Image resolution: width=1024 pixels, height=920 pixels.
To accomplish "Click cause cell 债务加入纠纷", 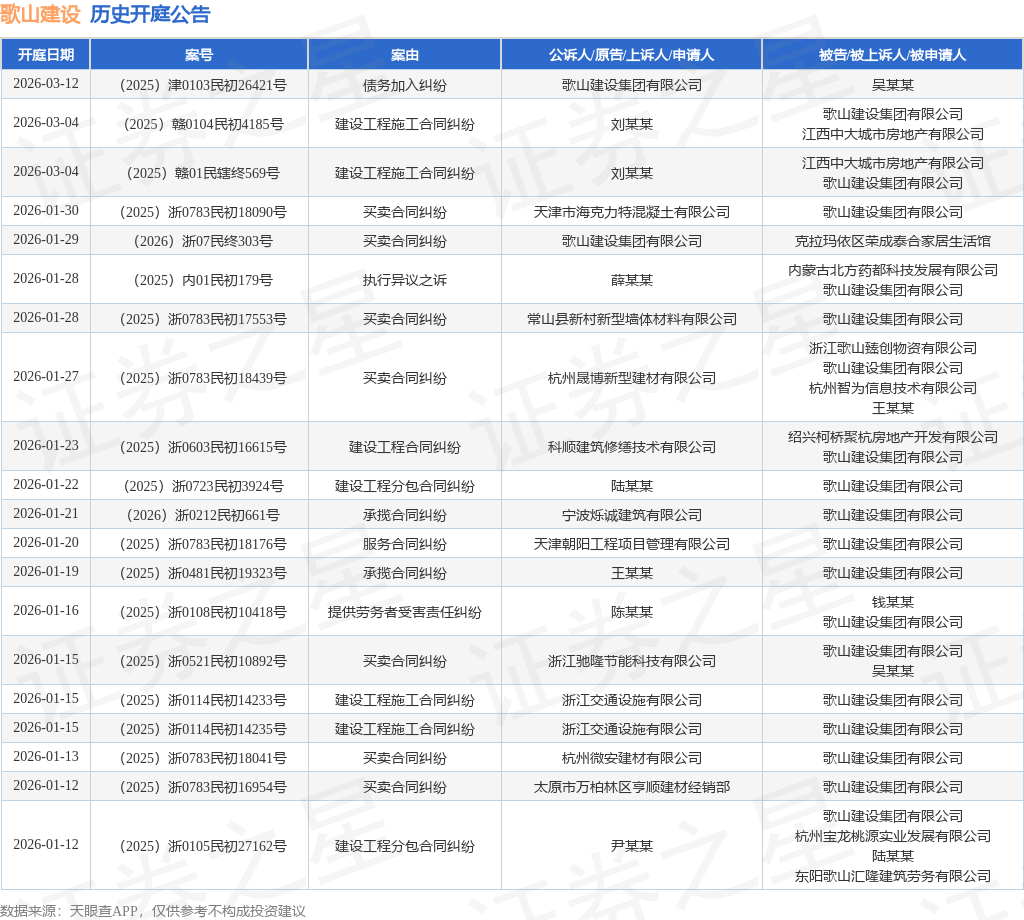I will 405,85.
